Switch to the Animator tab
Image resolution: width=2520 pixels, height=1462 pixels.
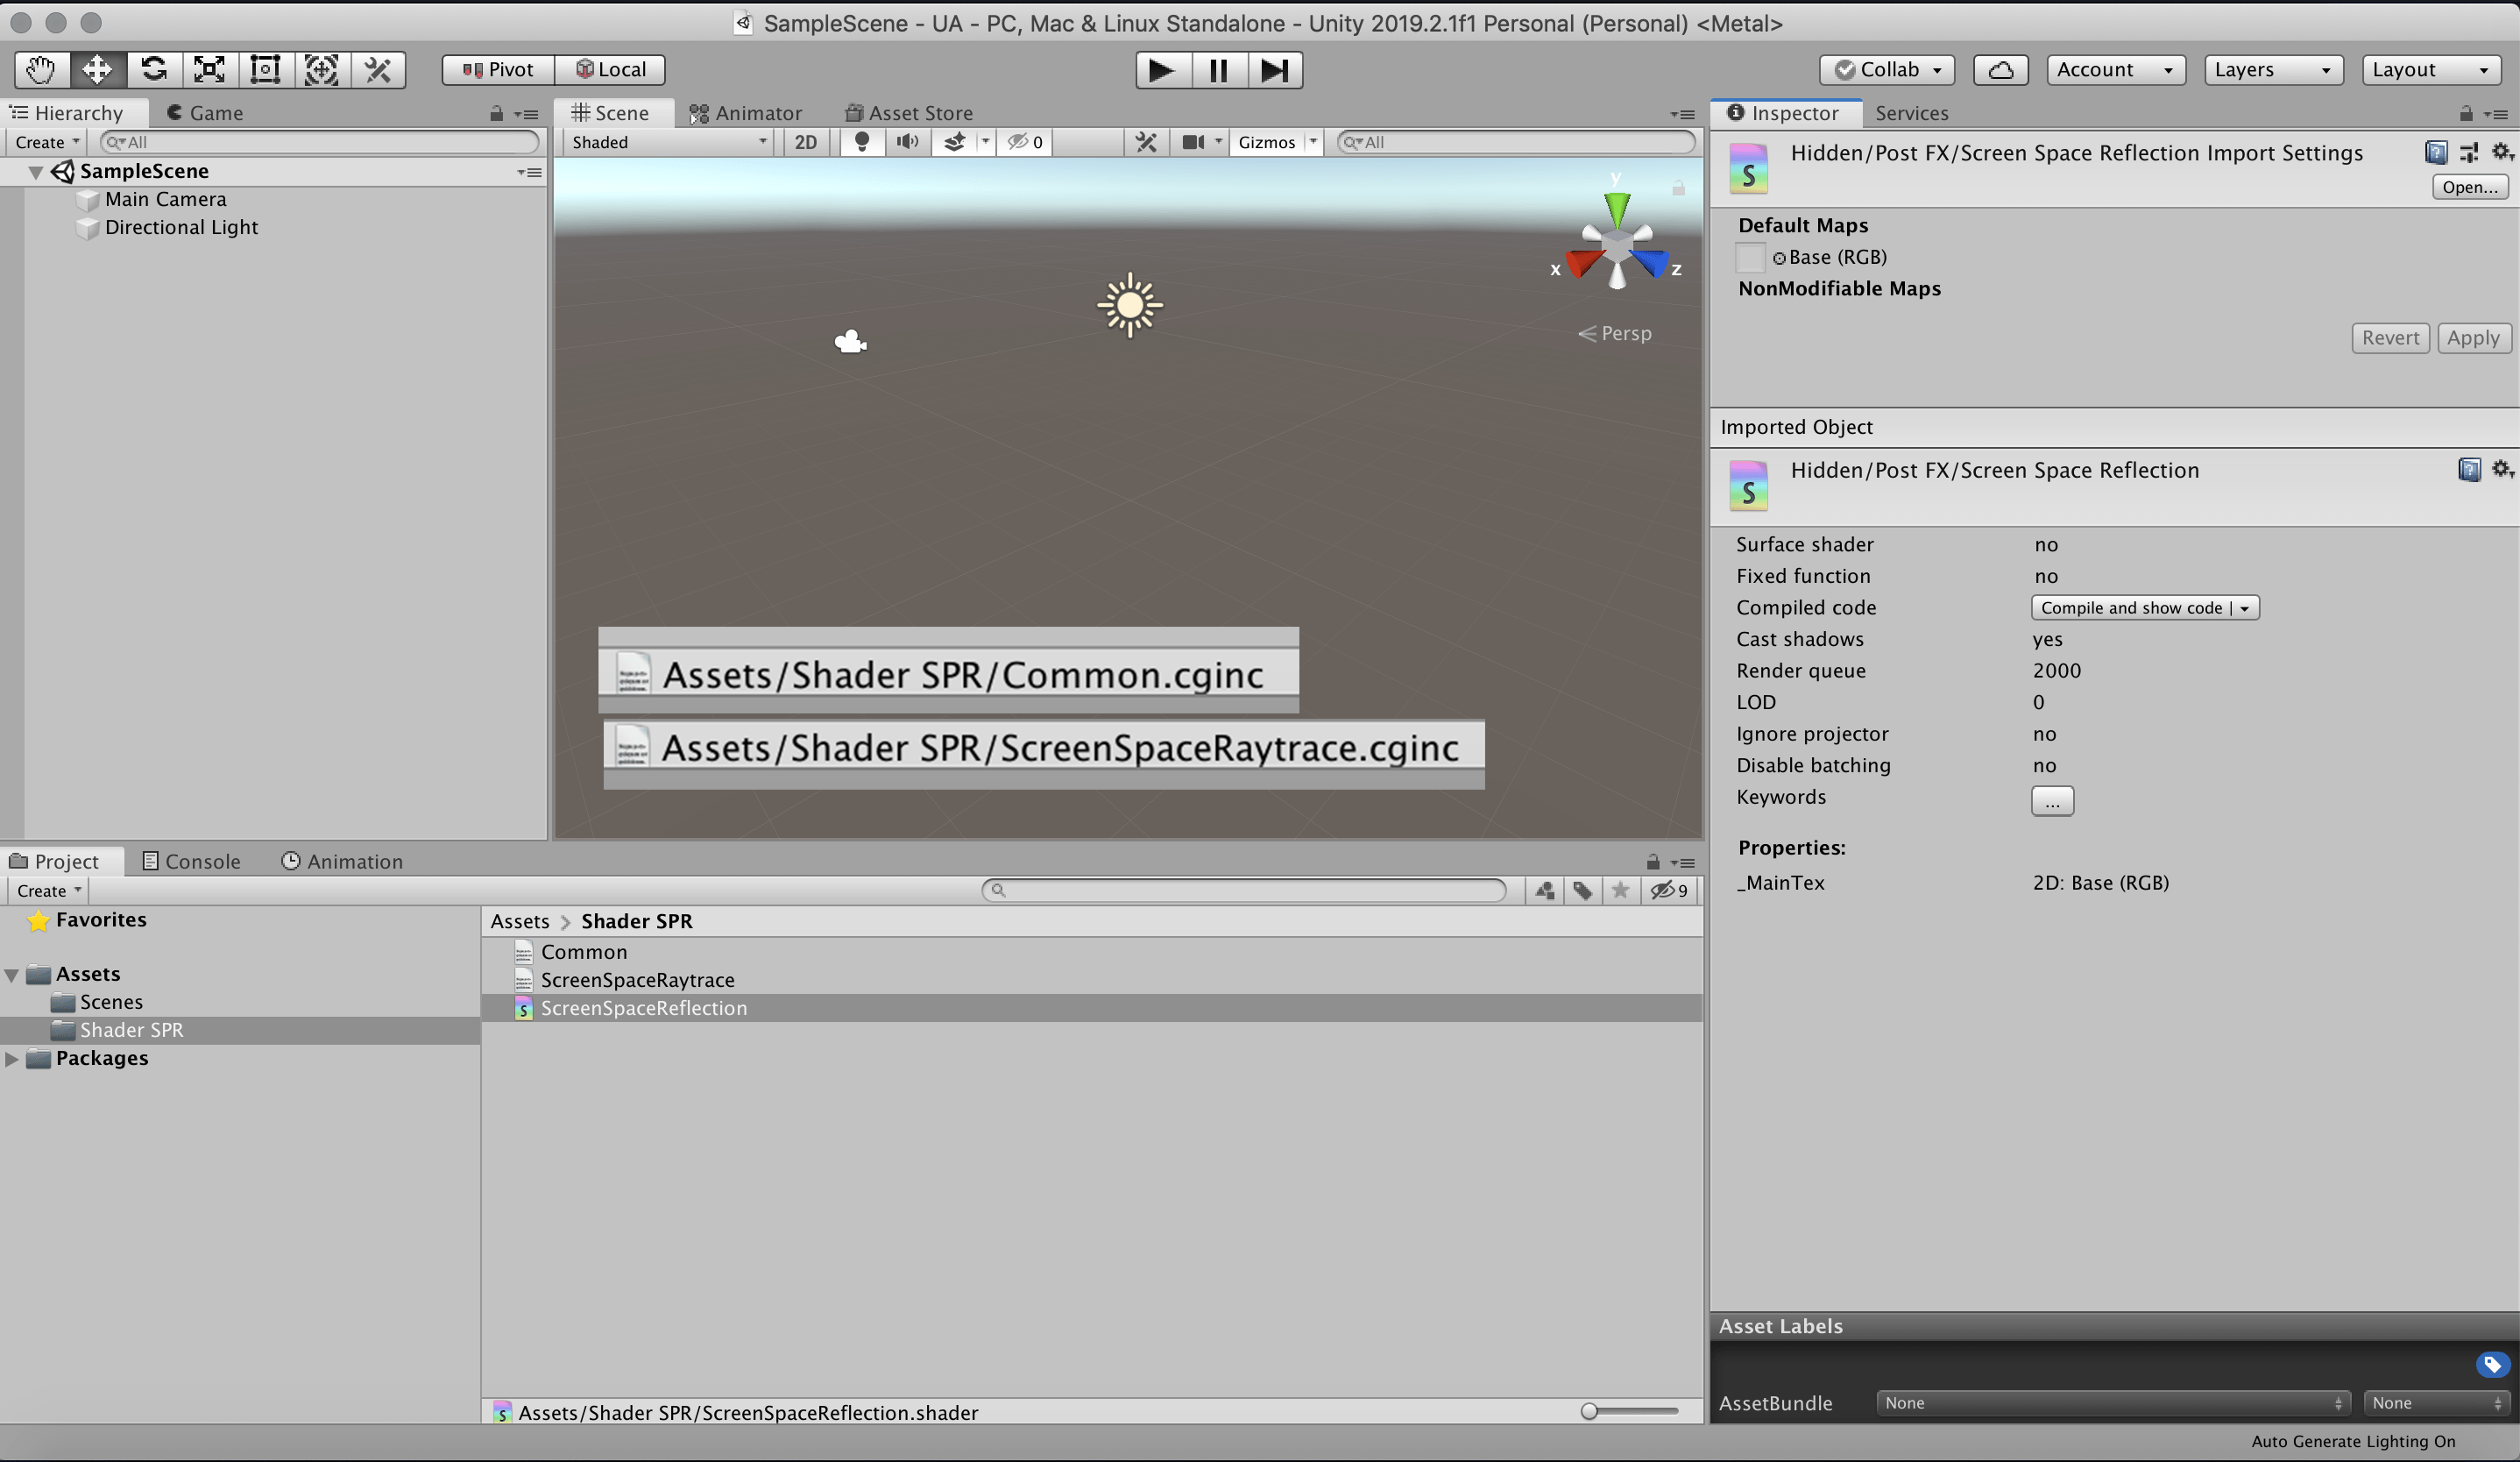(x=746, y=113)
